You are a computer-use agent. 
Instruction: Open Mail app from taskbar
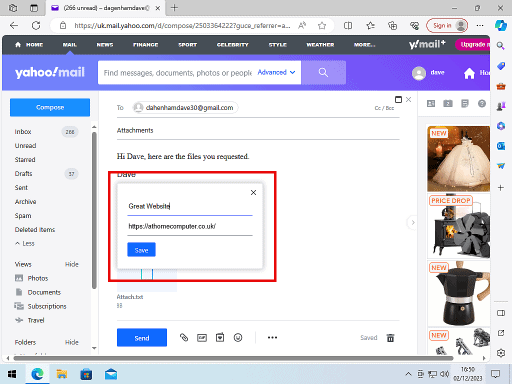tap(111, 374)
